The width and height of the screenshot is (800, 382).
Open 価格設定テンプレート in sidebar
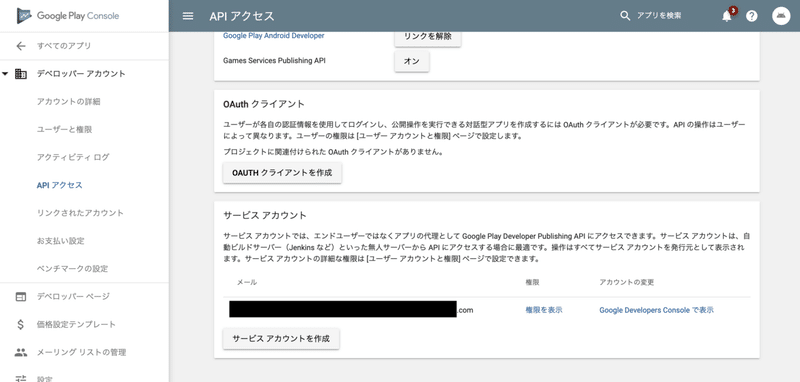pos(76,324)
